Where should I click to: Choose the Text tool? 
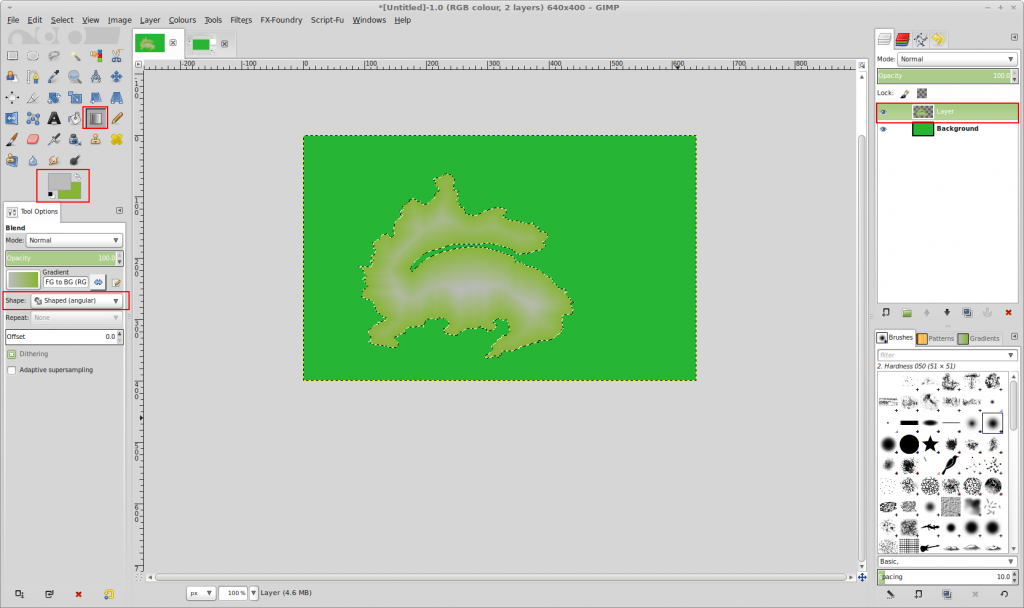pyautogui.click(x=52, y=117)
